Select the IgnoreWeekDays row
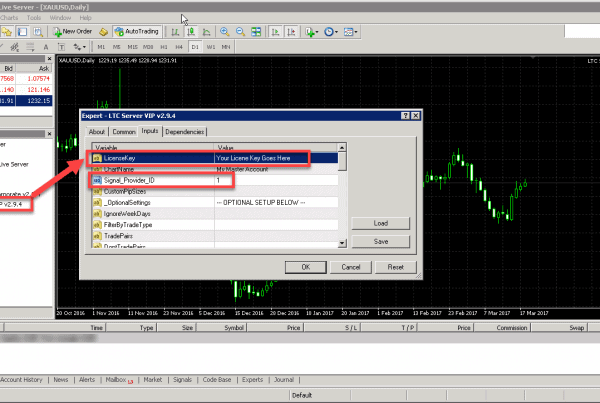The width and height of the screenshot is (600, 403). (x=215, y=214)
